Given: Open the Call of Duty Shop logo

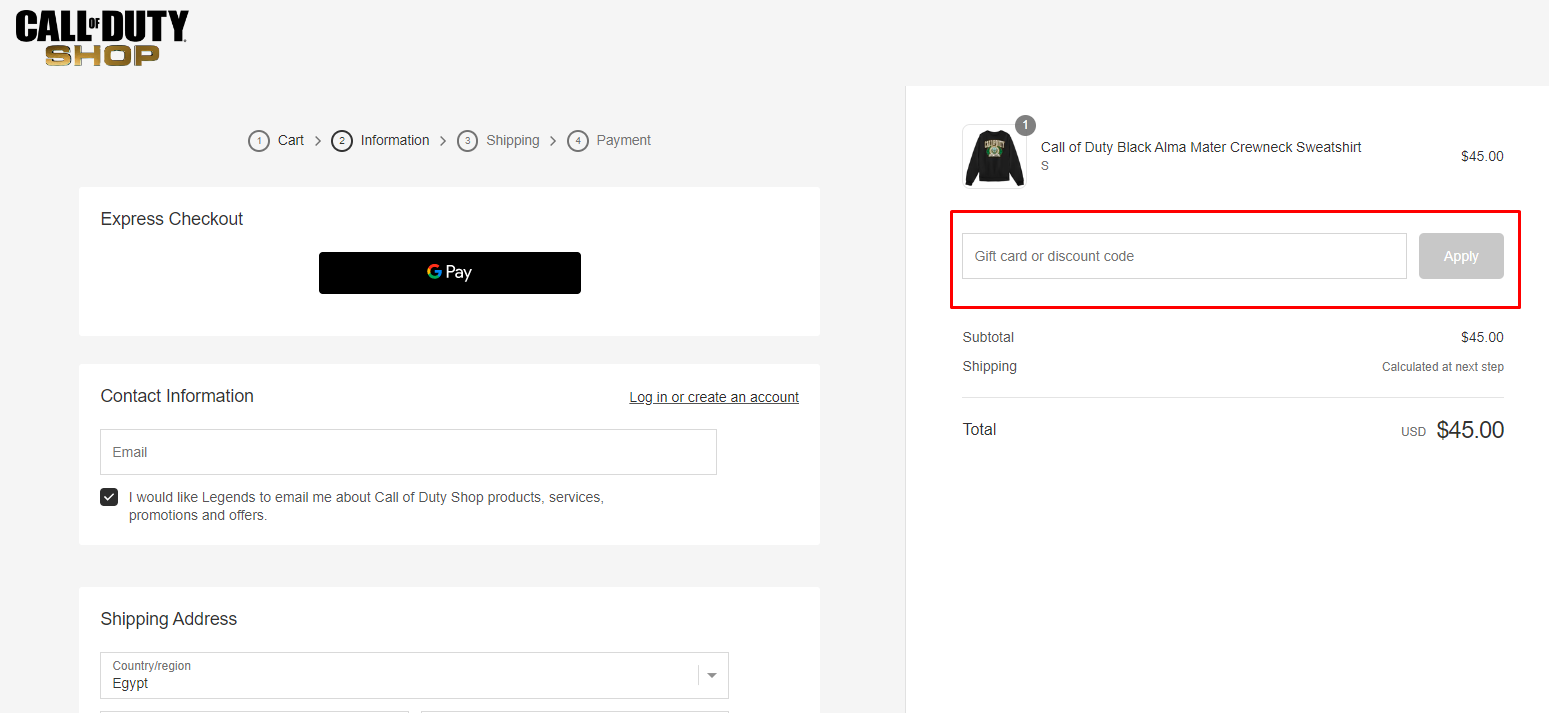Looking at the screenshot, I should pyautogui.click(x=102, y=39).
